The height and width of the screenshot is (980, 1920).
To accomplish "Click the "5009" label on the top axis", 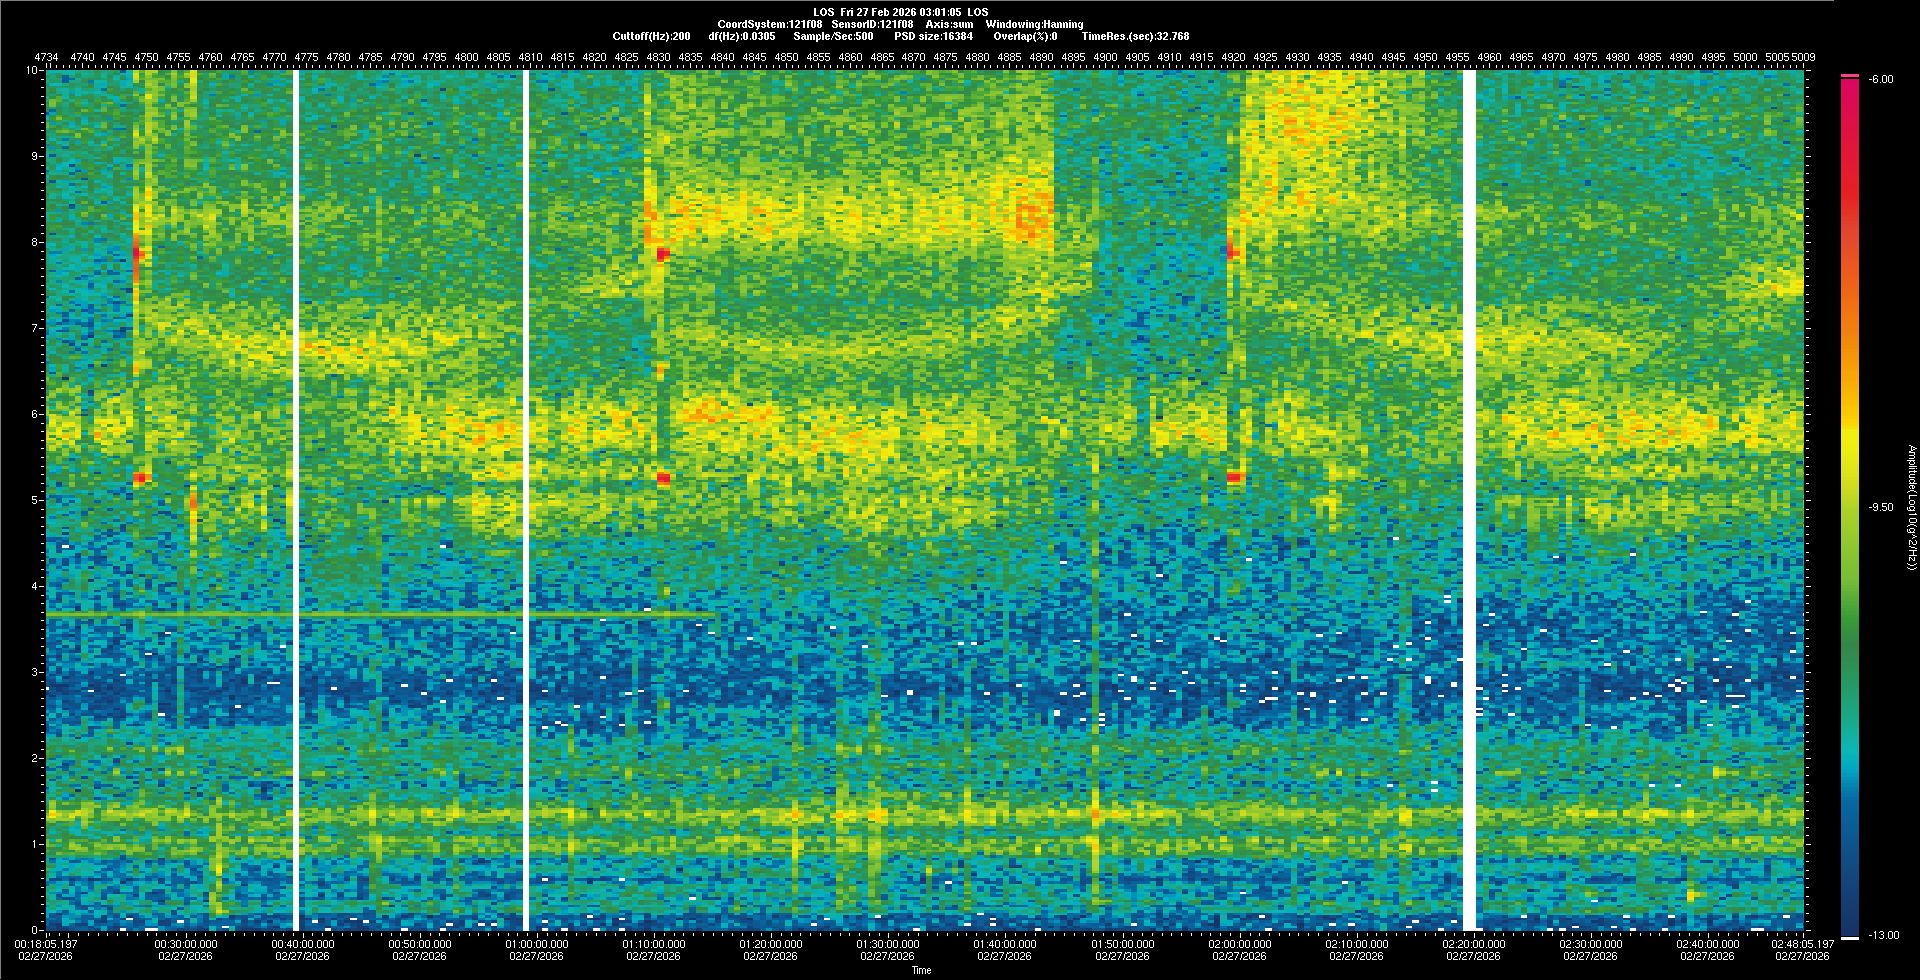I will [1803, 58].
